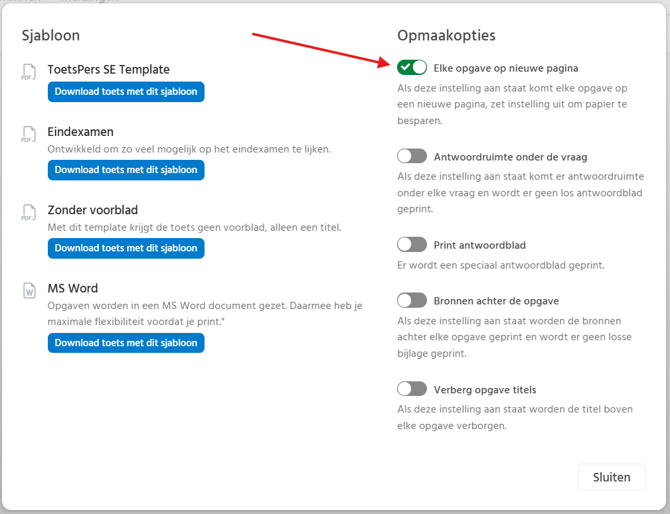This screenshot has height=514, width=670.
Task: Click the Print antwoordblad label text
Action: [480, 245]
